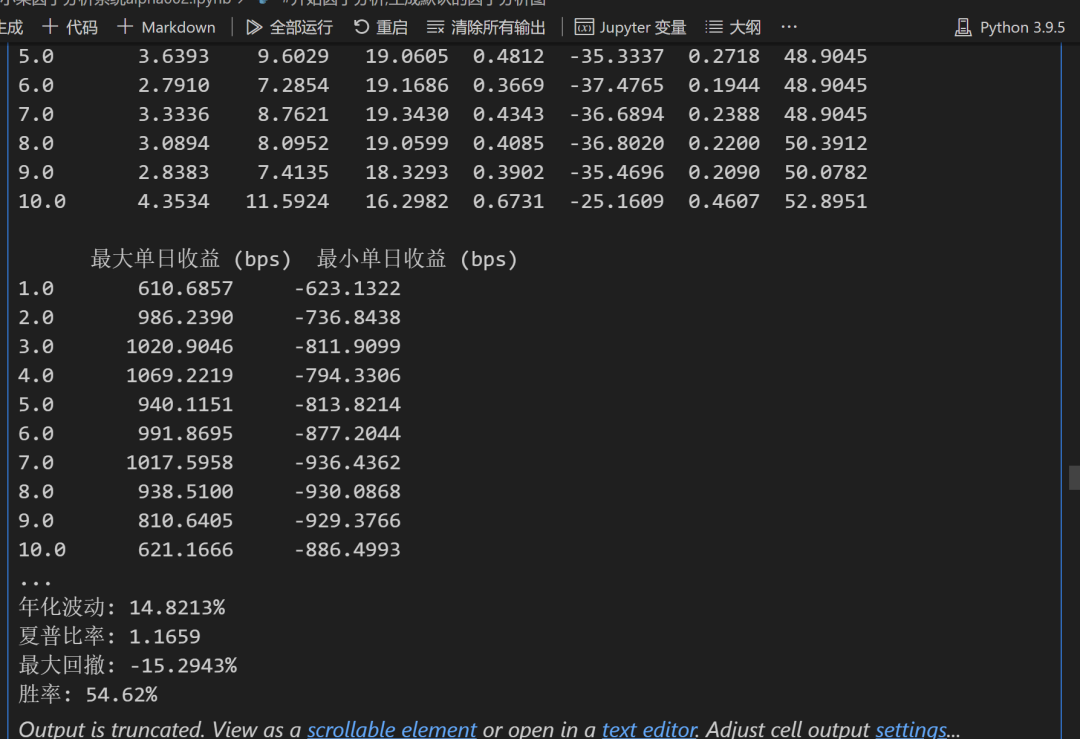Click the value 1069.2219
The height and width of the screenshot is (739, 1080).
tap(180, 375)
